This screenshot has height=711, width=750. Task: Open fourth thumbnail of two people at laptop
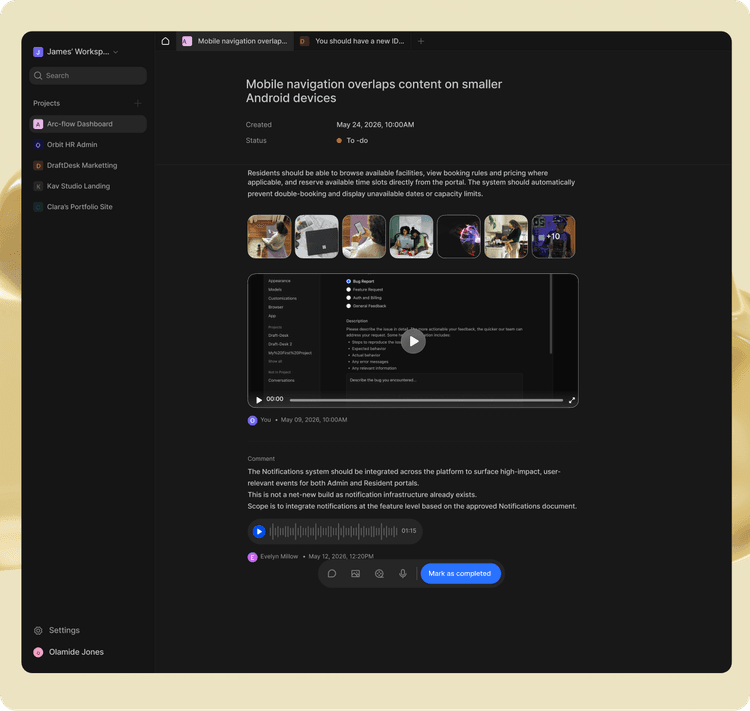pos(411,236)
